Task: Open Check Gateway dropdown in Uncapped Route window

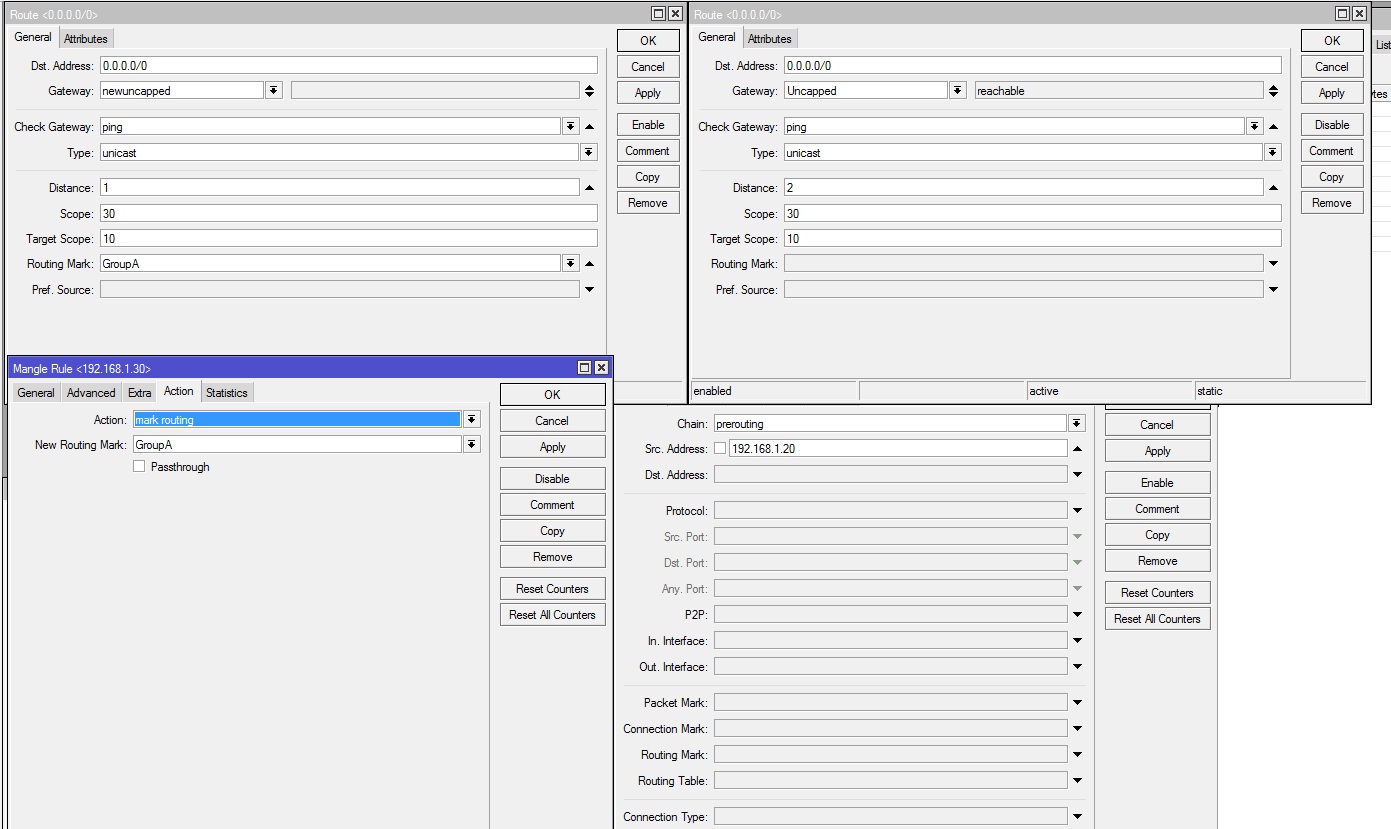Action: coord(1254,127)
